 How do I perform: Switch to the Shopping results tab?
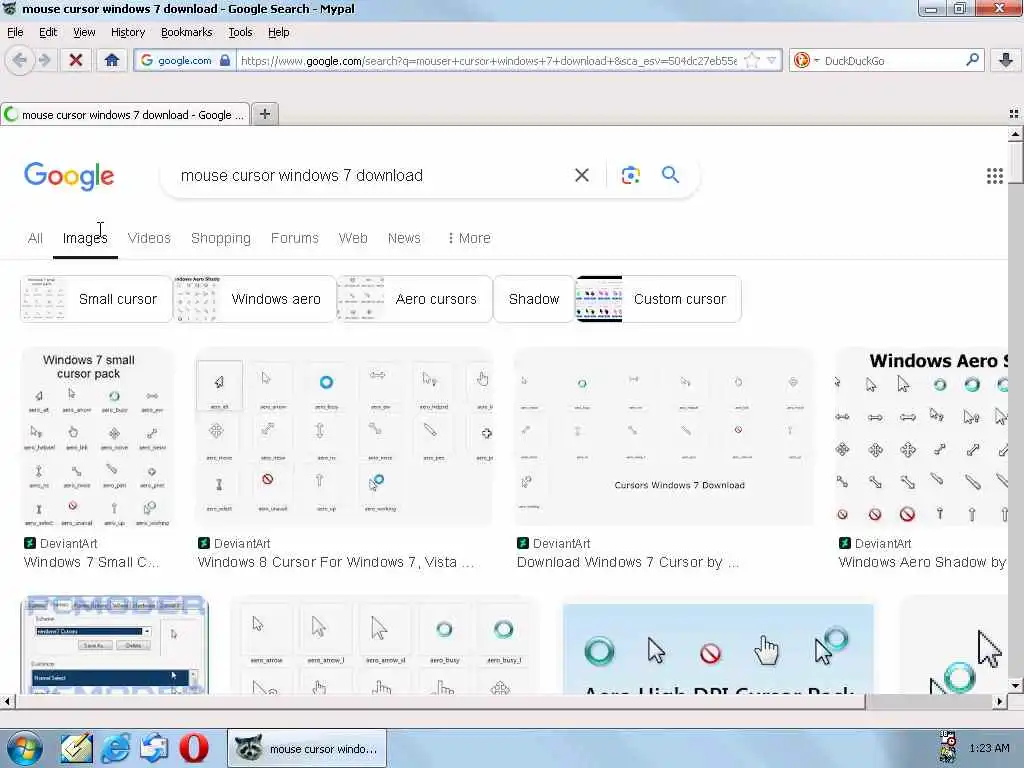tap(221, 238)
